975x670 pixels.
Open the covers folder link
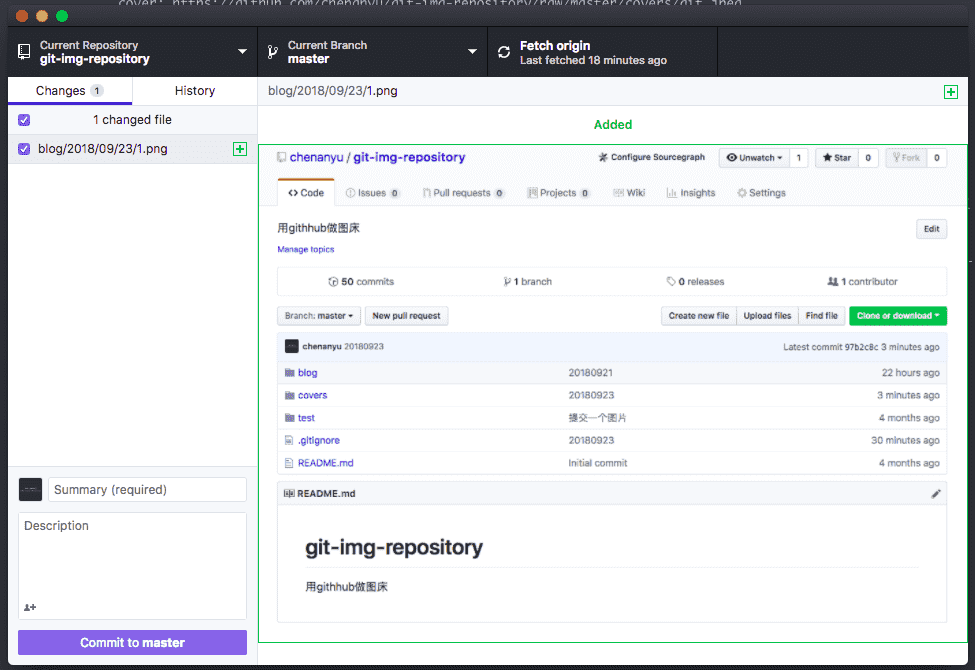pyautogui.click(x=312, y=396)
